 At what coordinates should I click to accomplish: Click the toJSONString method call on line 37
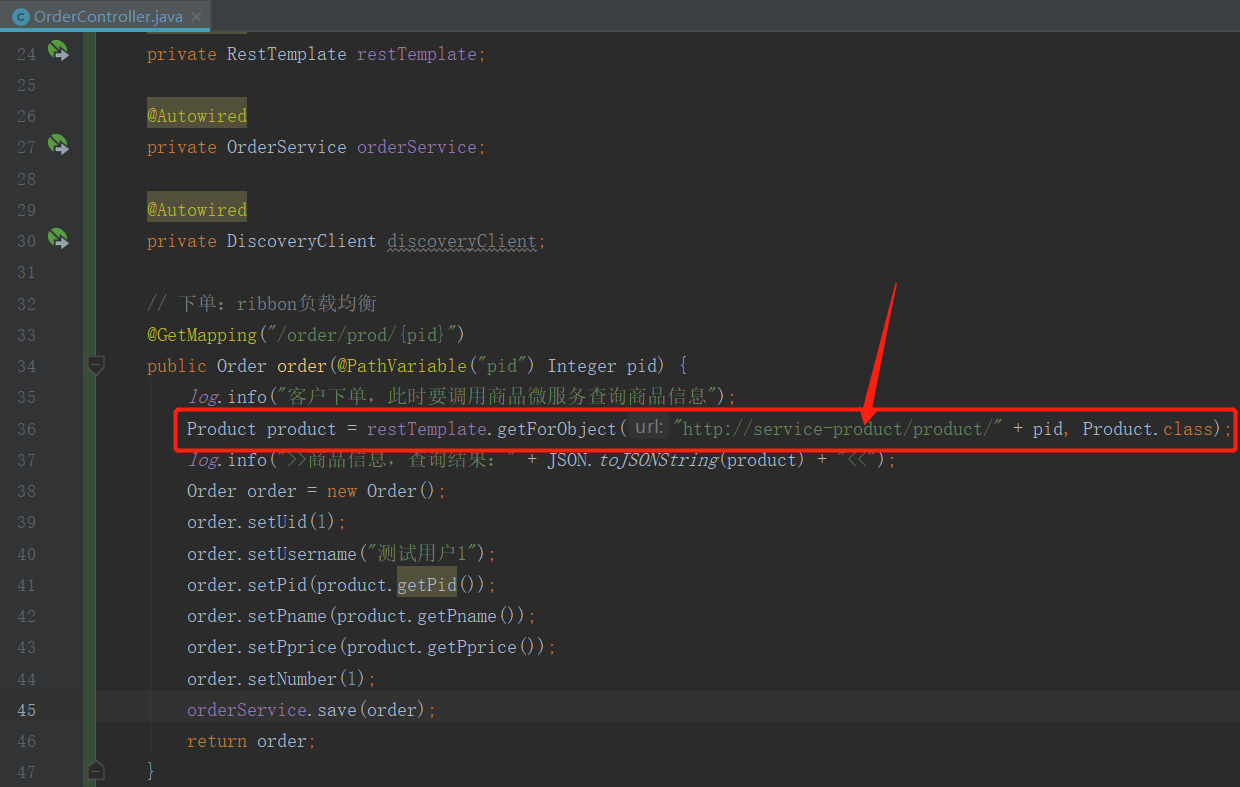click(659, 460)
